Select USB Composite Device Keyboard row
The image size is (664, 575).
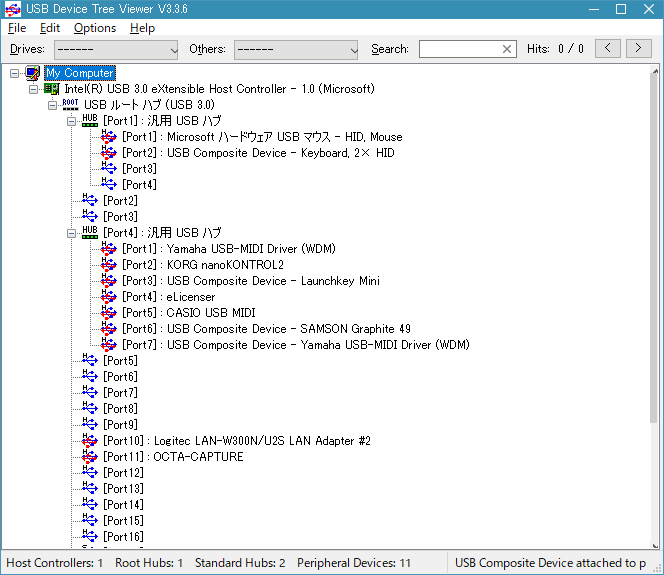pos(258,152)
